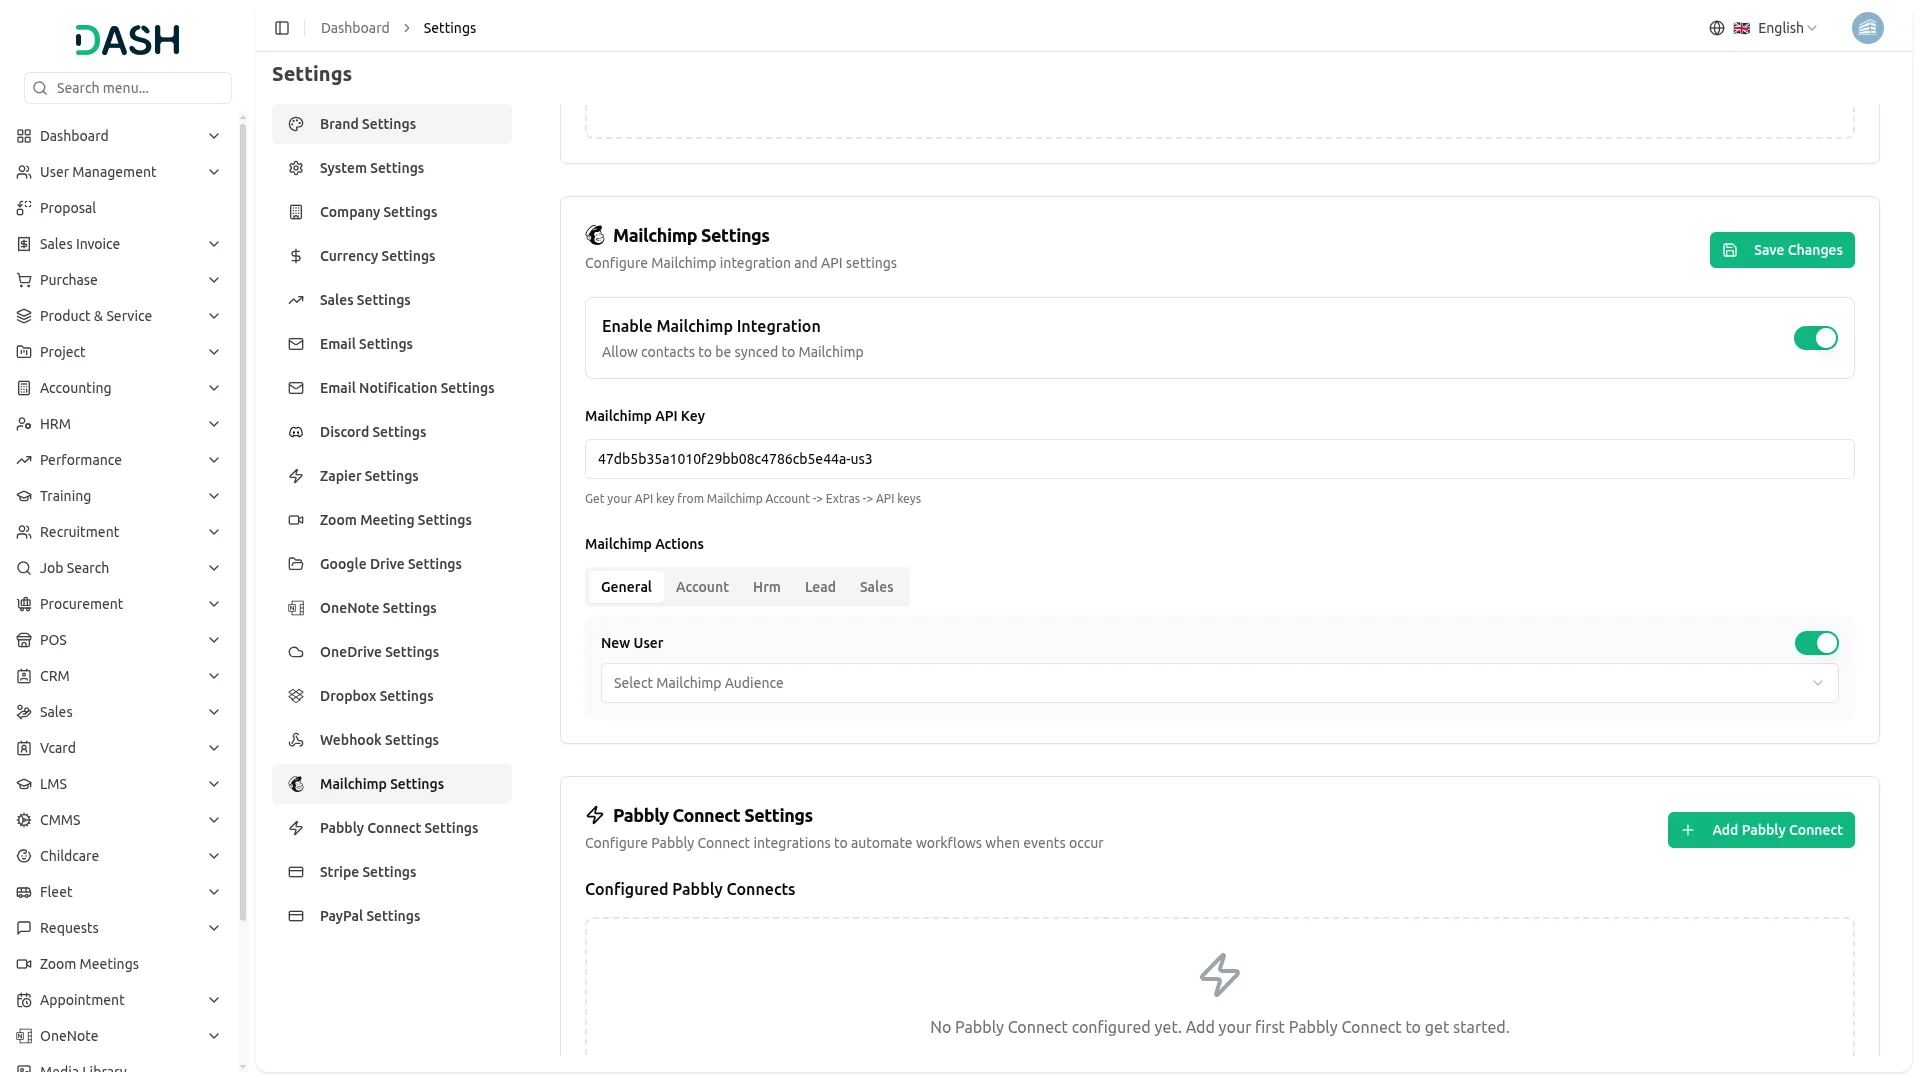The image size is (1920, 1080).
Task: Click the search magnifier in menu search
Action: tap(40, 88)
